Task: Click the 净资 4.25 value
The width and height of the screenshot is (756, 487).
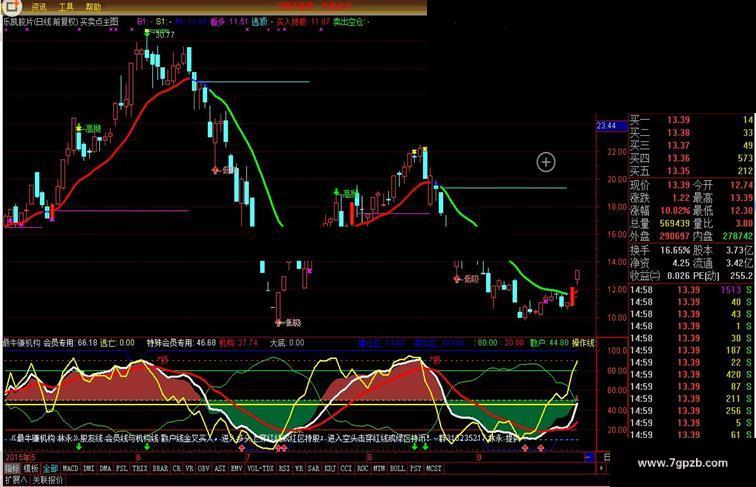Action: (680, 263)
